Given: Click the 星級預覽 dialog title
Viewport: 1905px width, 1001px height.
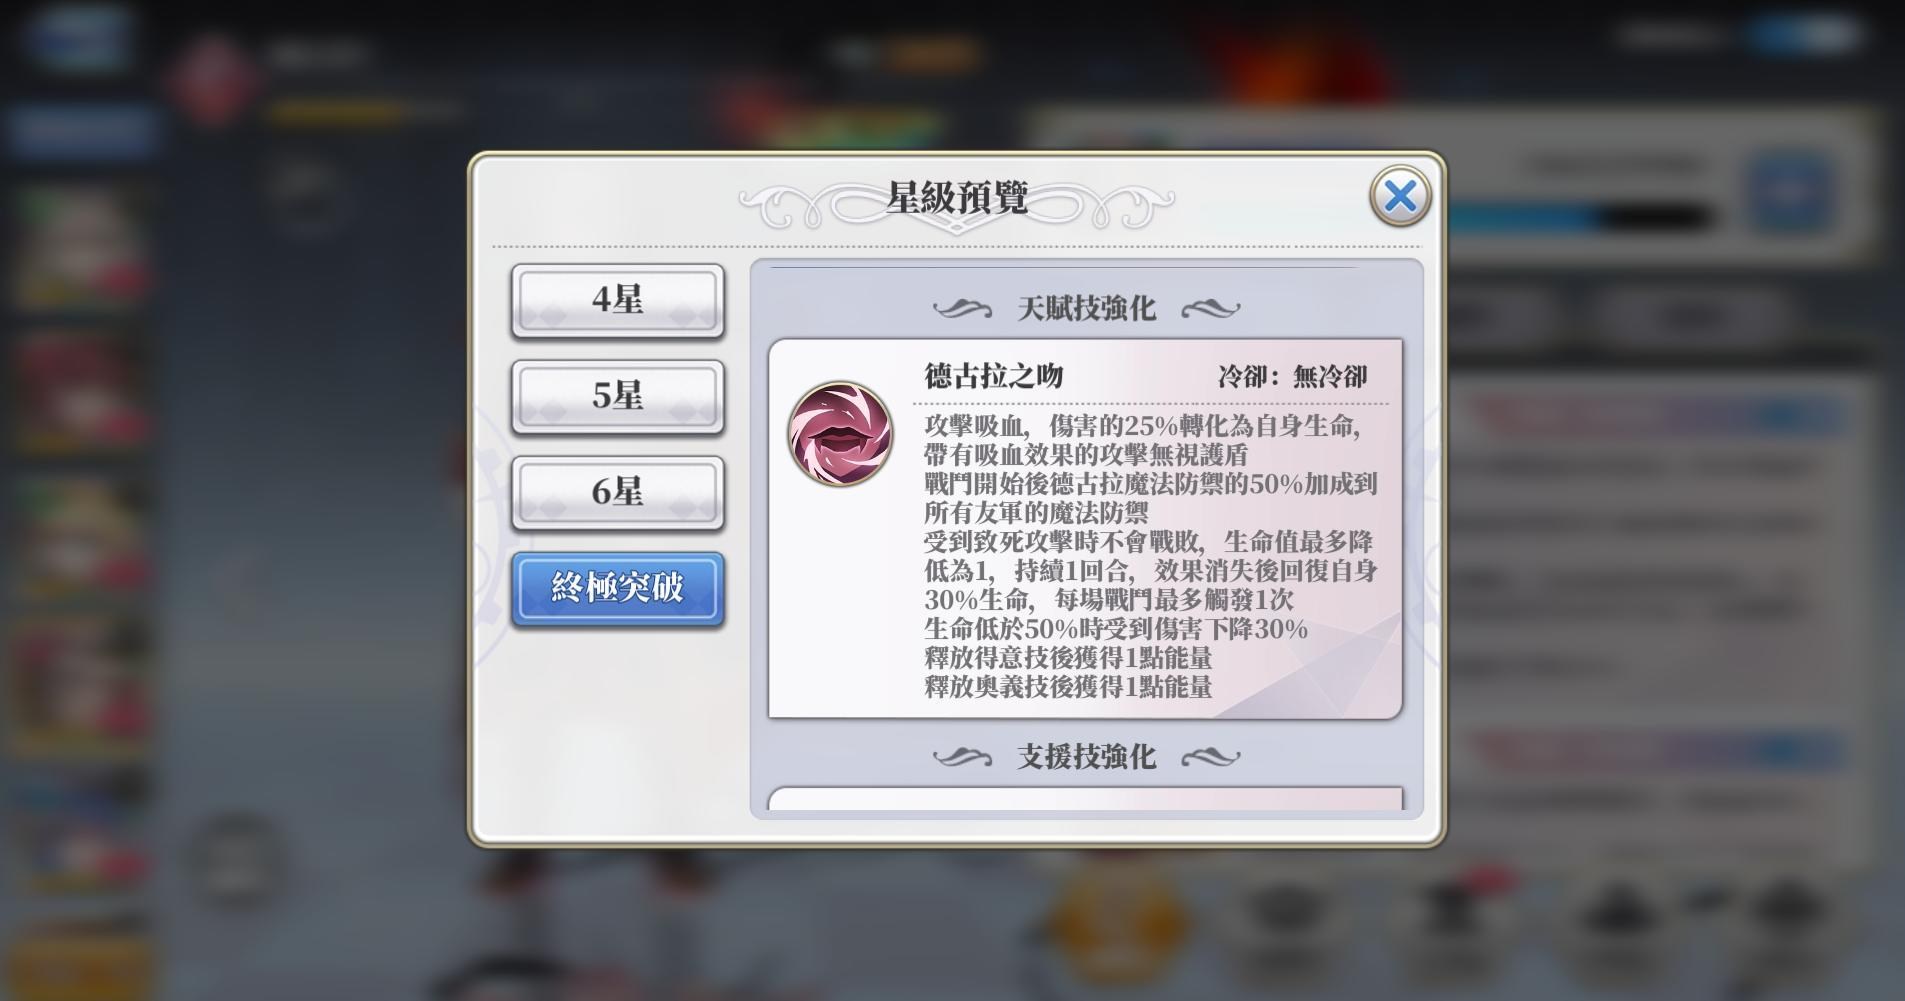Looking at the screenshot, I should click(957, 197).
